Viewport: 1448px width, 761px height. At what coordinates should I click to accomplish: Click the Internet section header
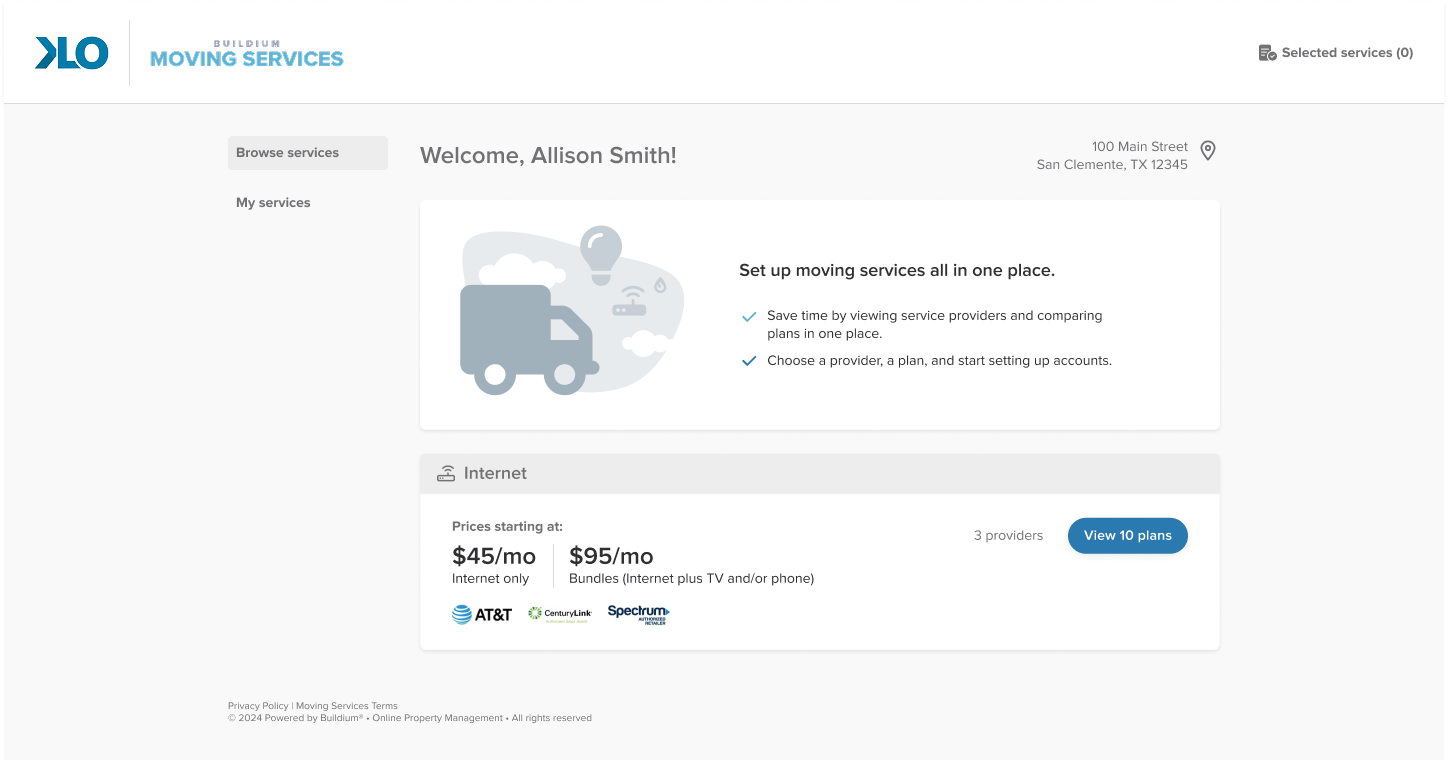point(495,474)
